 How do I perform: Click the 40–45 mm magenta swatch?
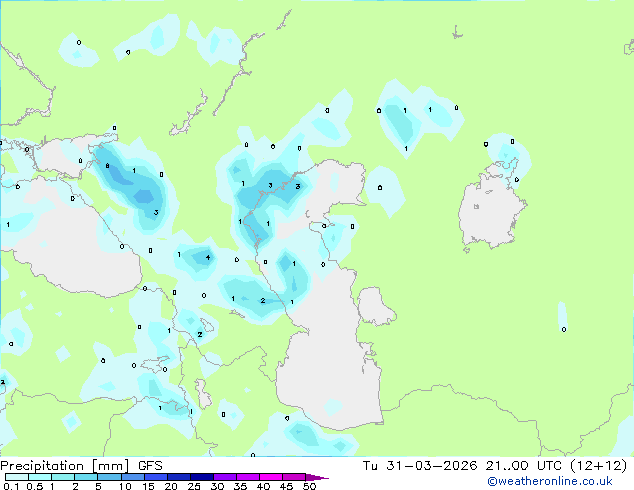click(x=271, y=477)
